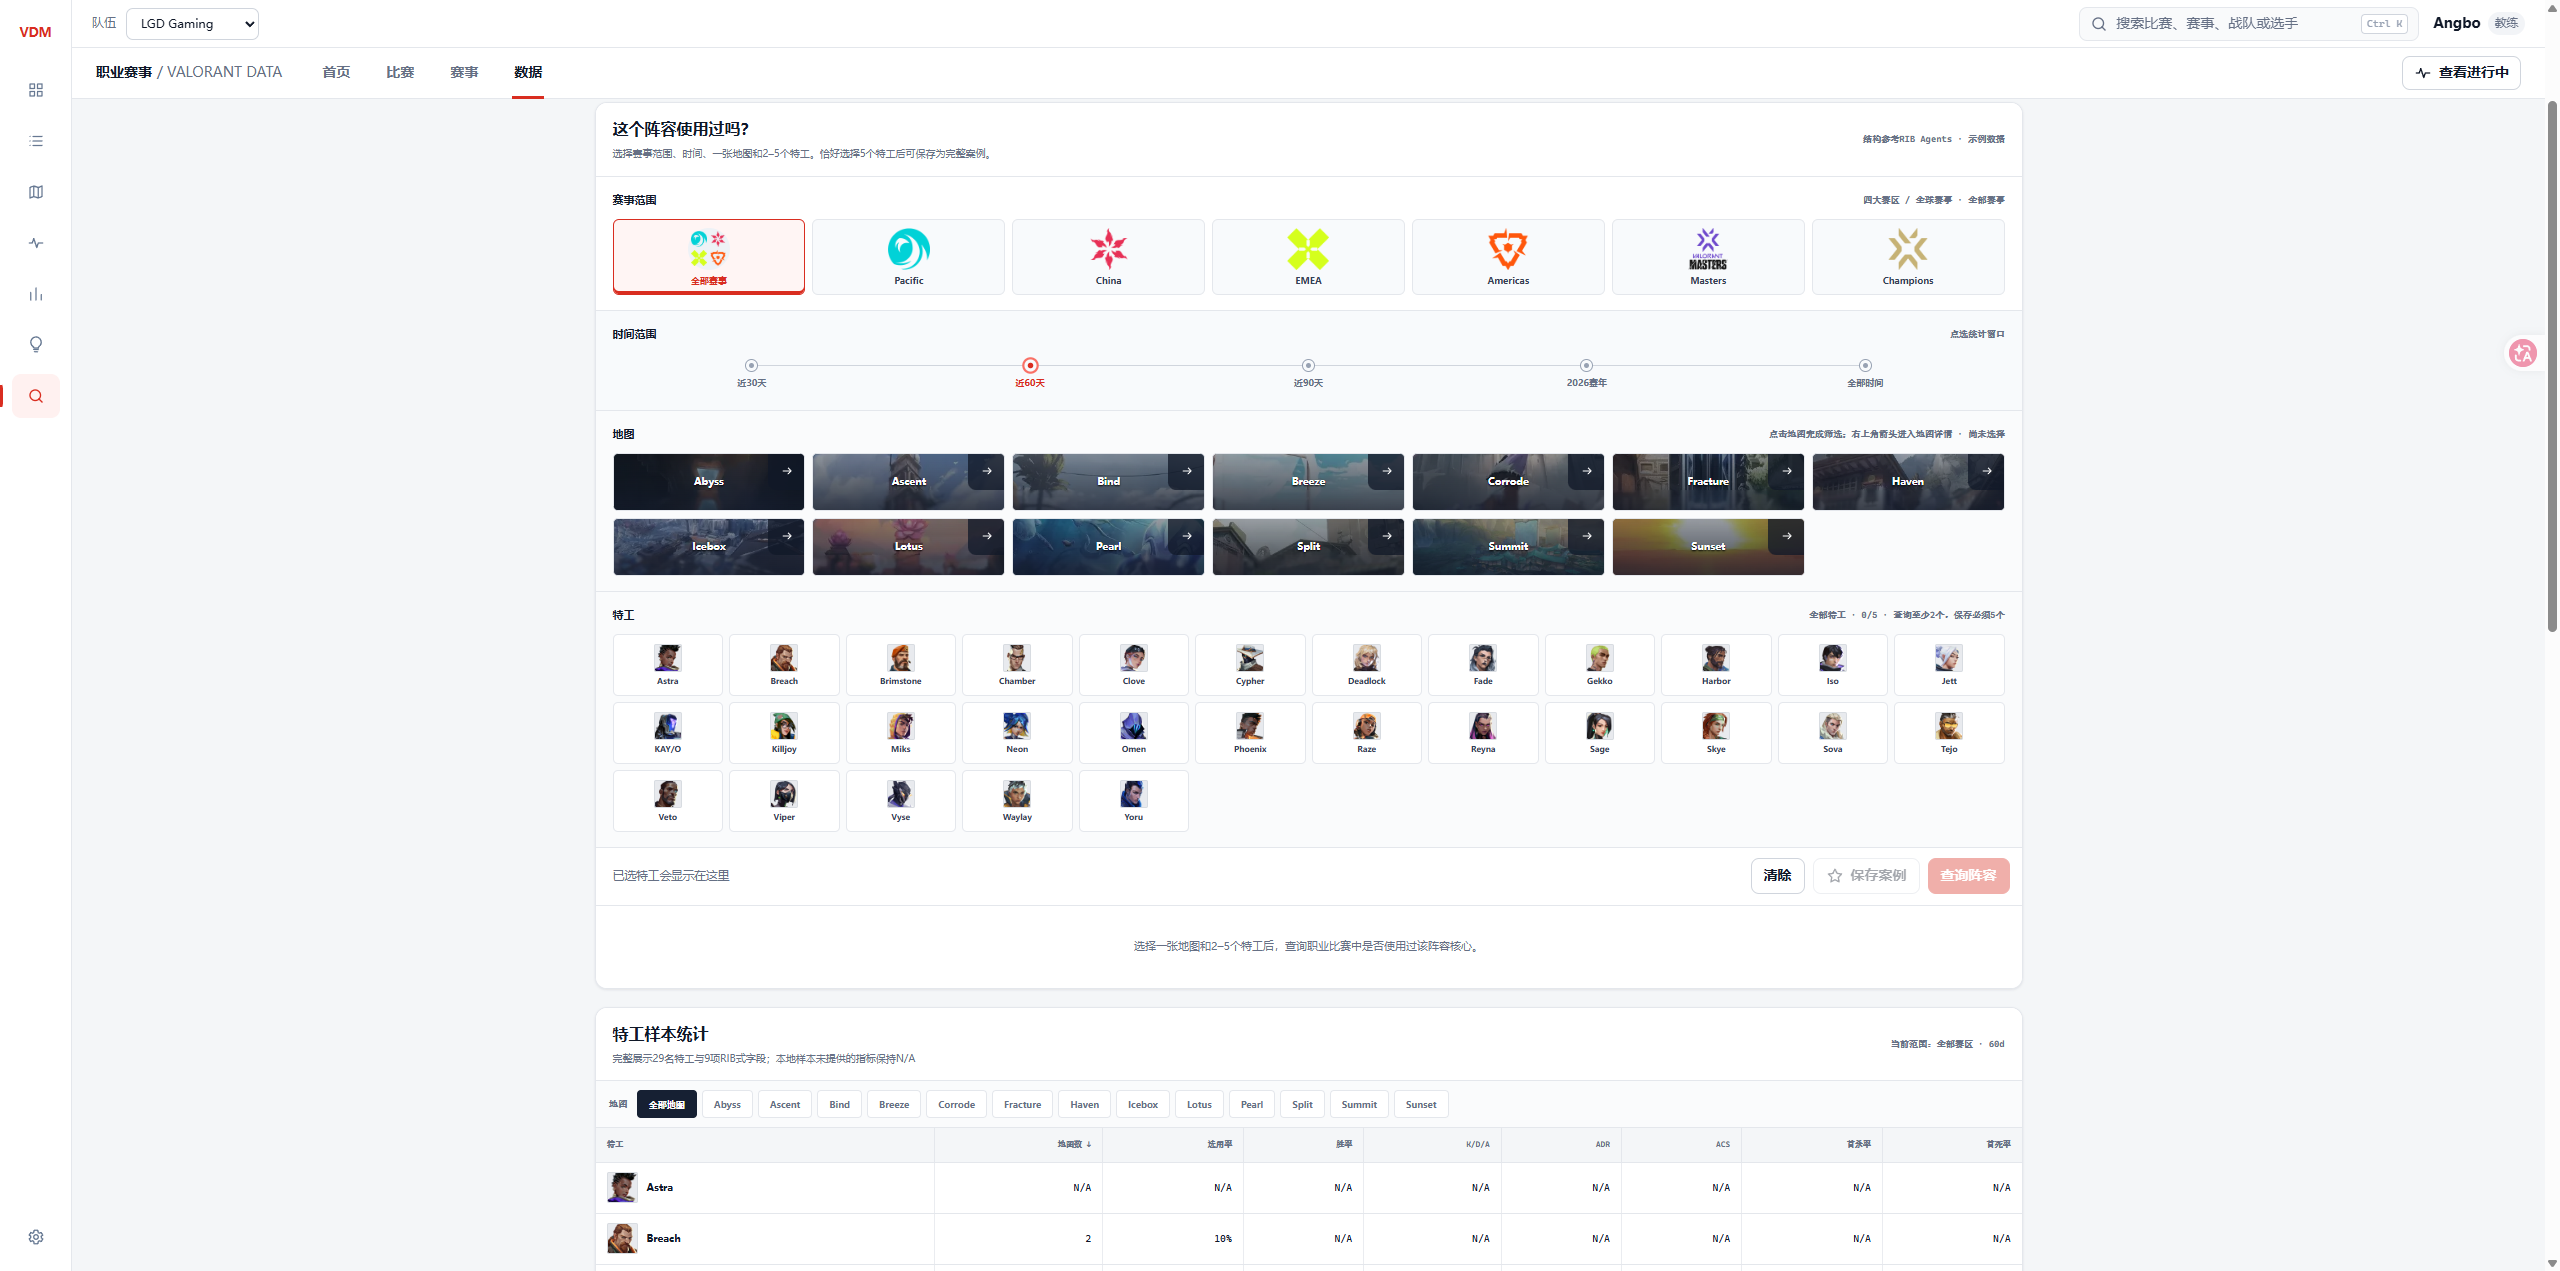Viewport: 2560px width, 1271px height.
Task: Pick agent Yoru
Action: (x=1134, y=801)
